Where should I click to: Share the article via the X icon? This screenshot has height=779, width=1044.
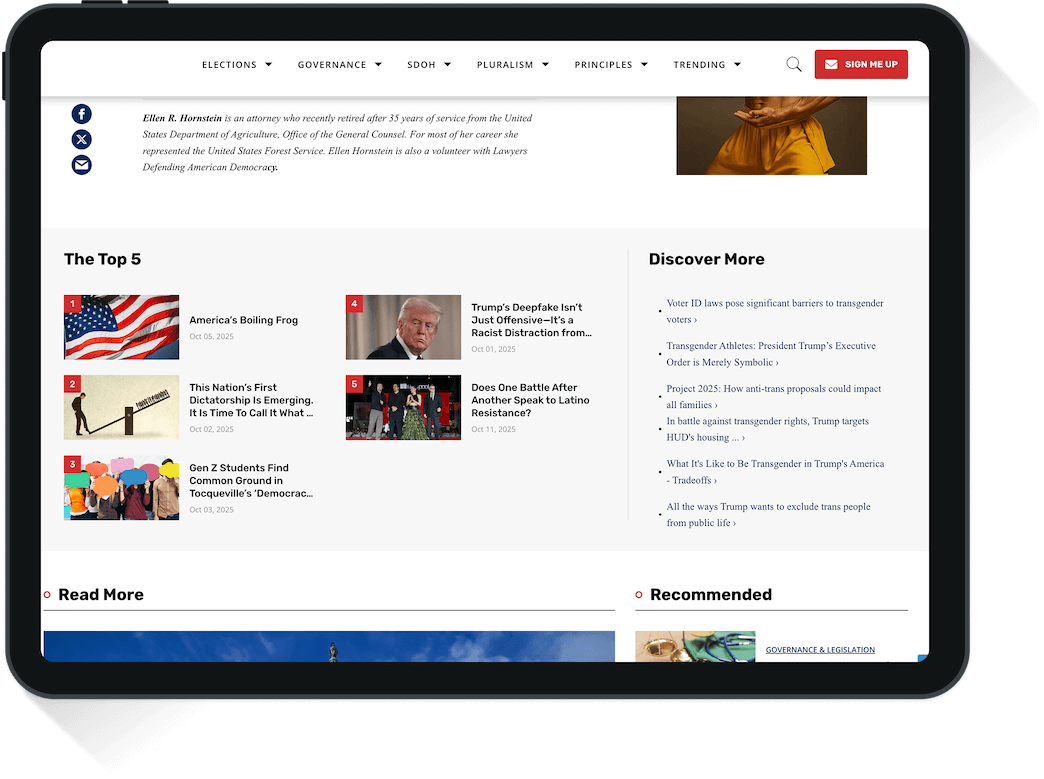(81, 139)
